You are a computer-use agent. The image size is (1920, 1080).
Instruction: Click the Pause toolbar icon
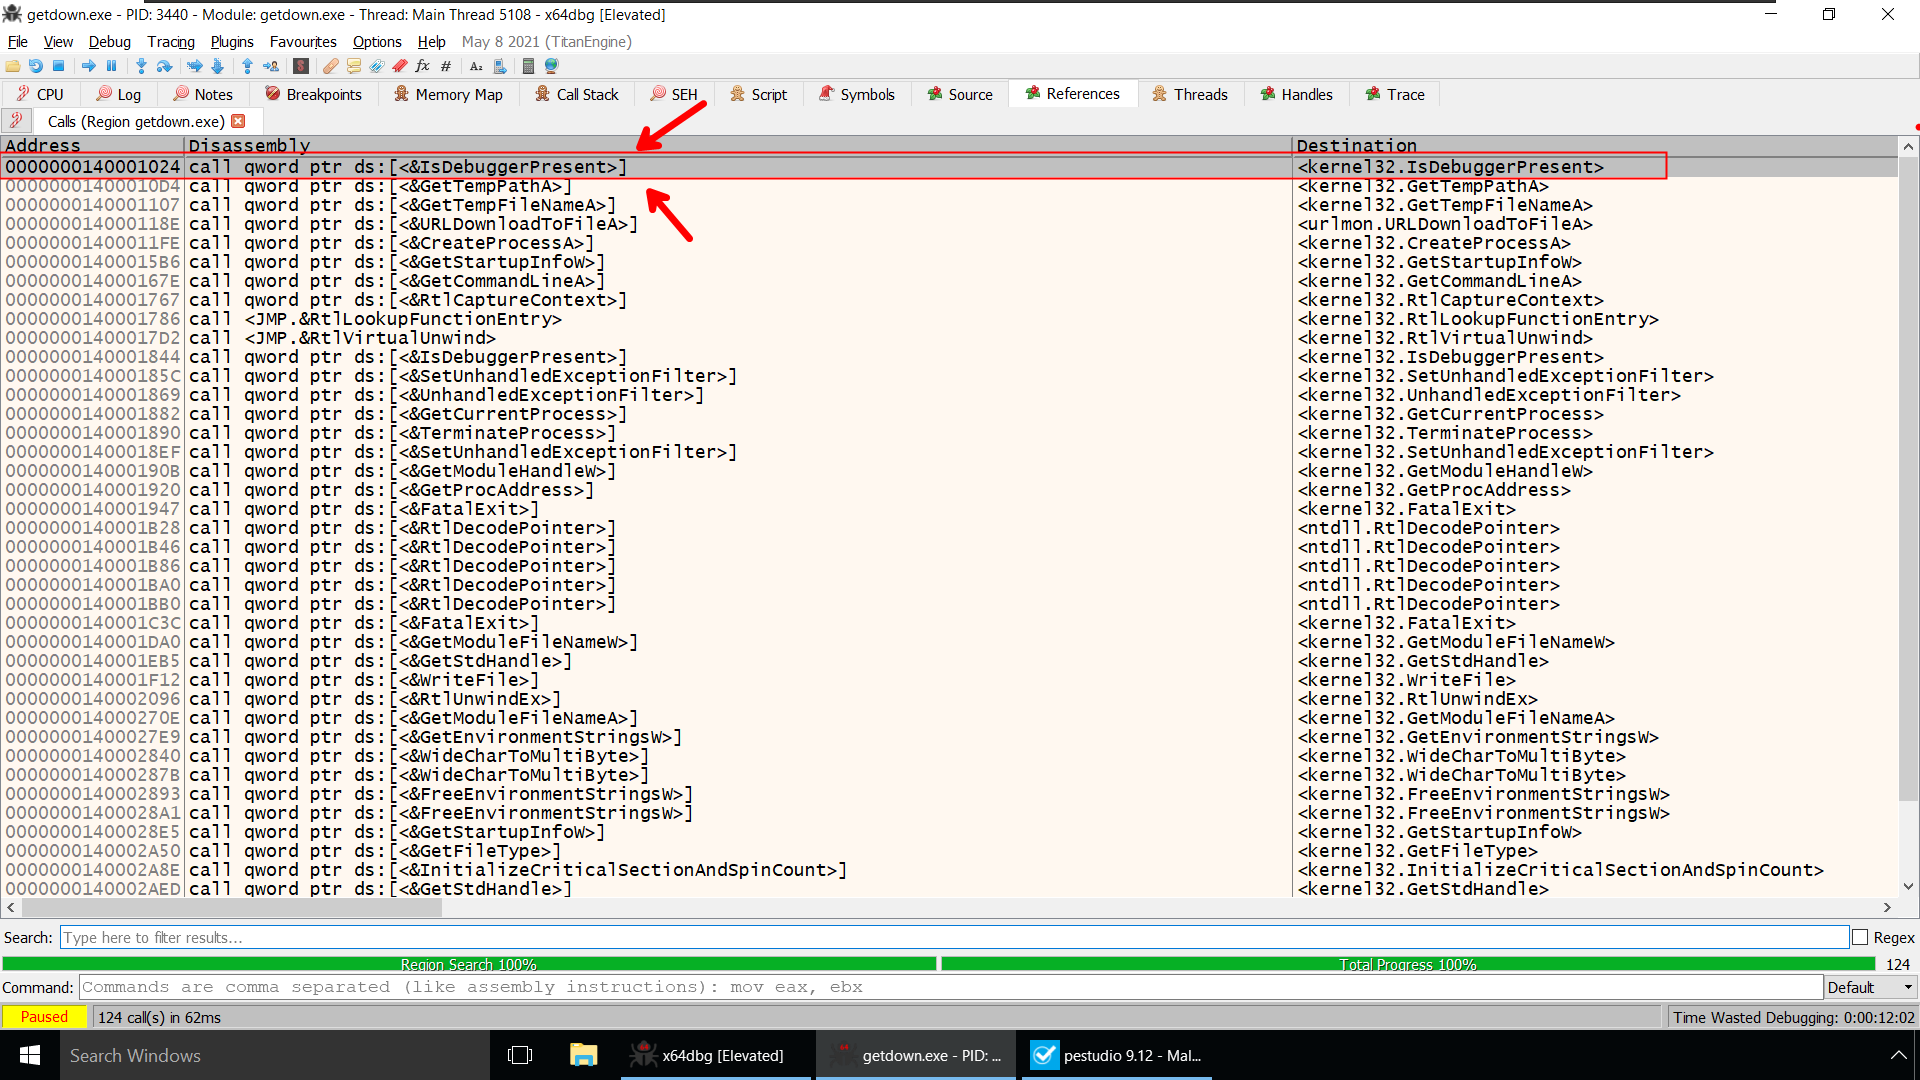tap(112, 66)
